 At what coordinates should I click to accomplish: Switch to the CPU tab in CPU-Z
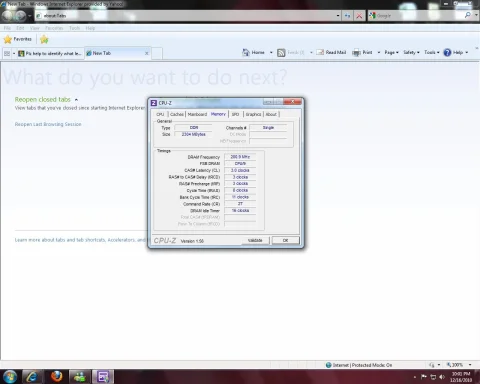click(160, 114)
